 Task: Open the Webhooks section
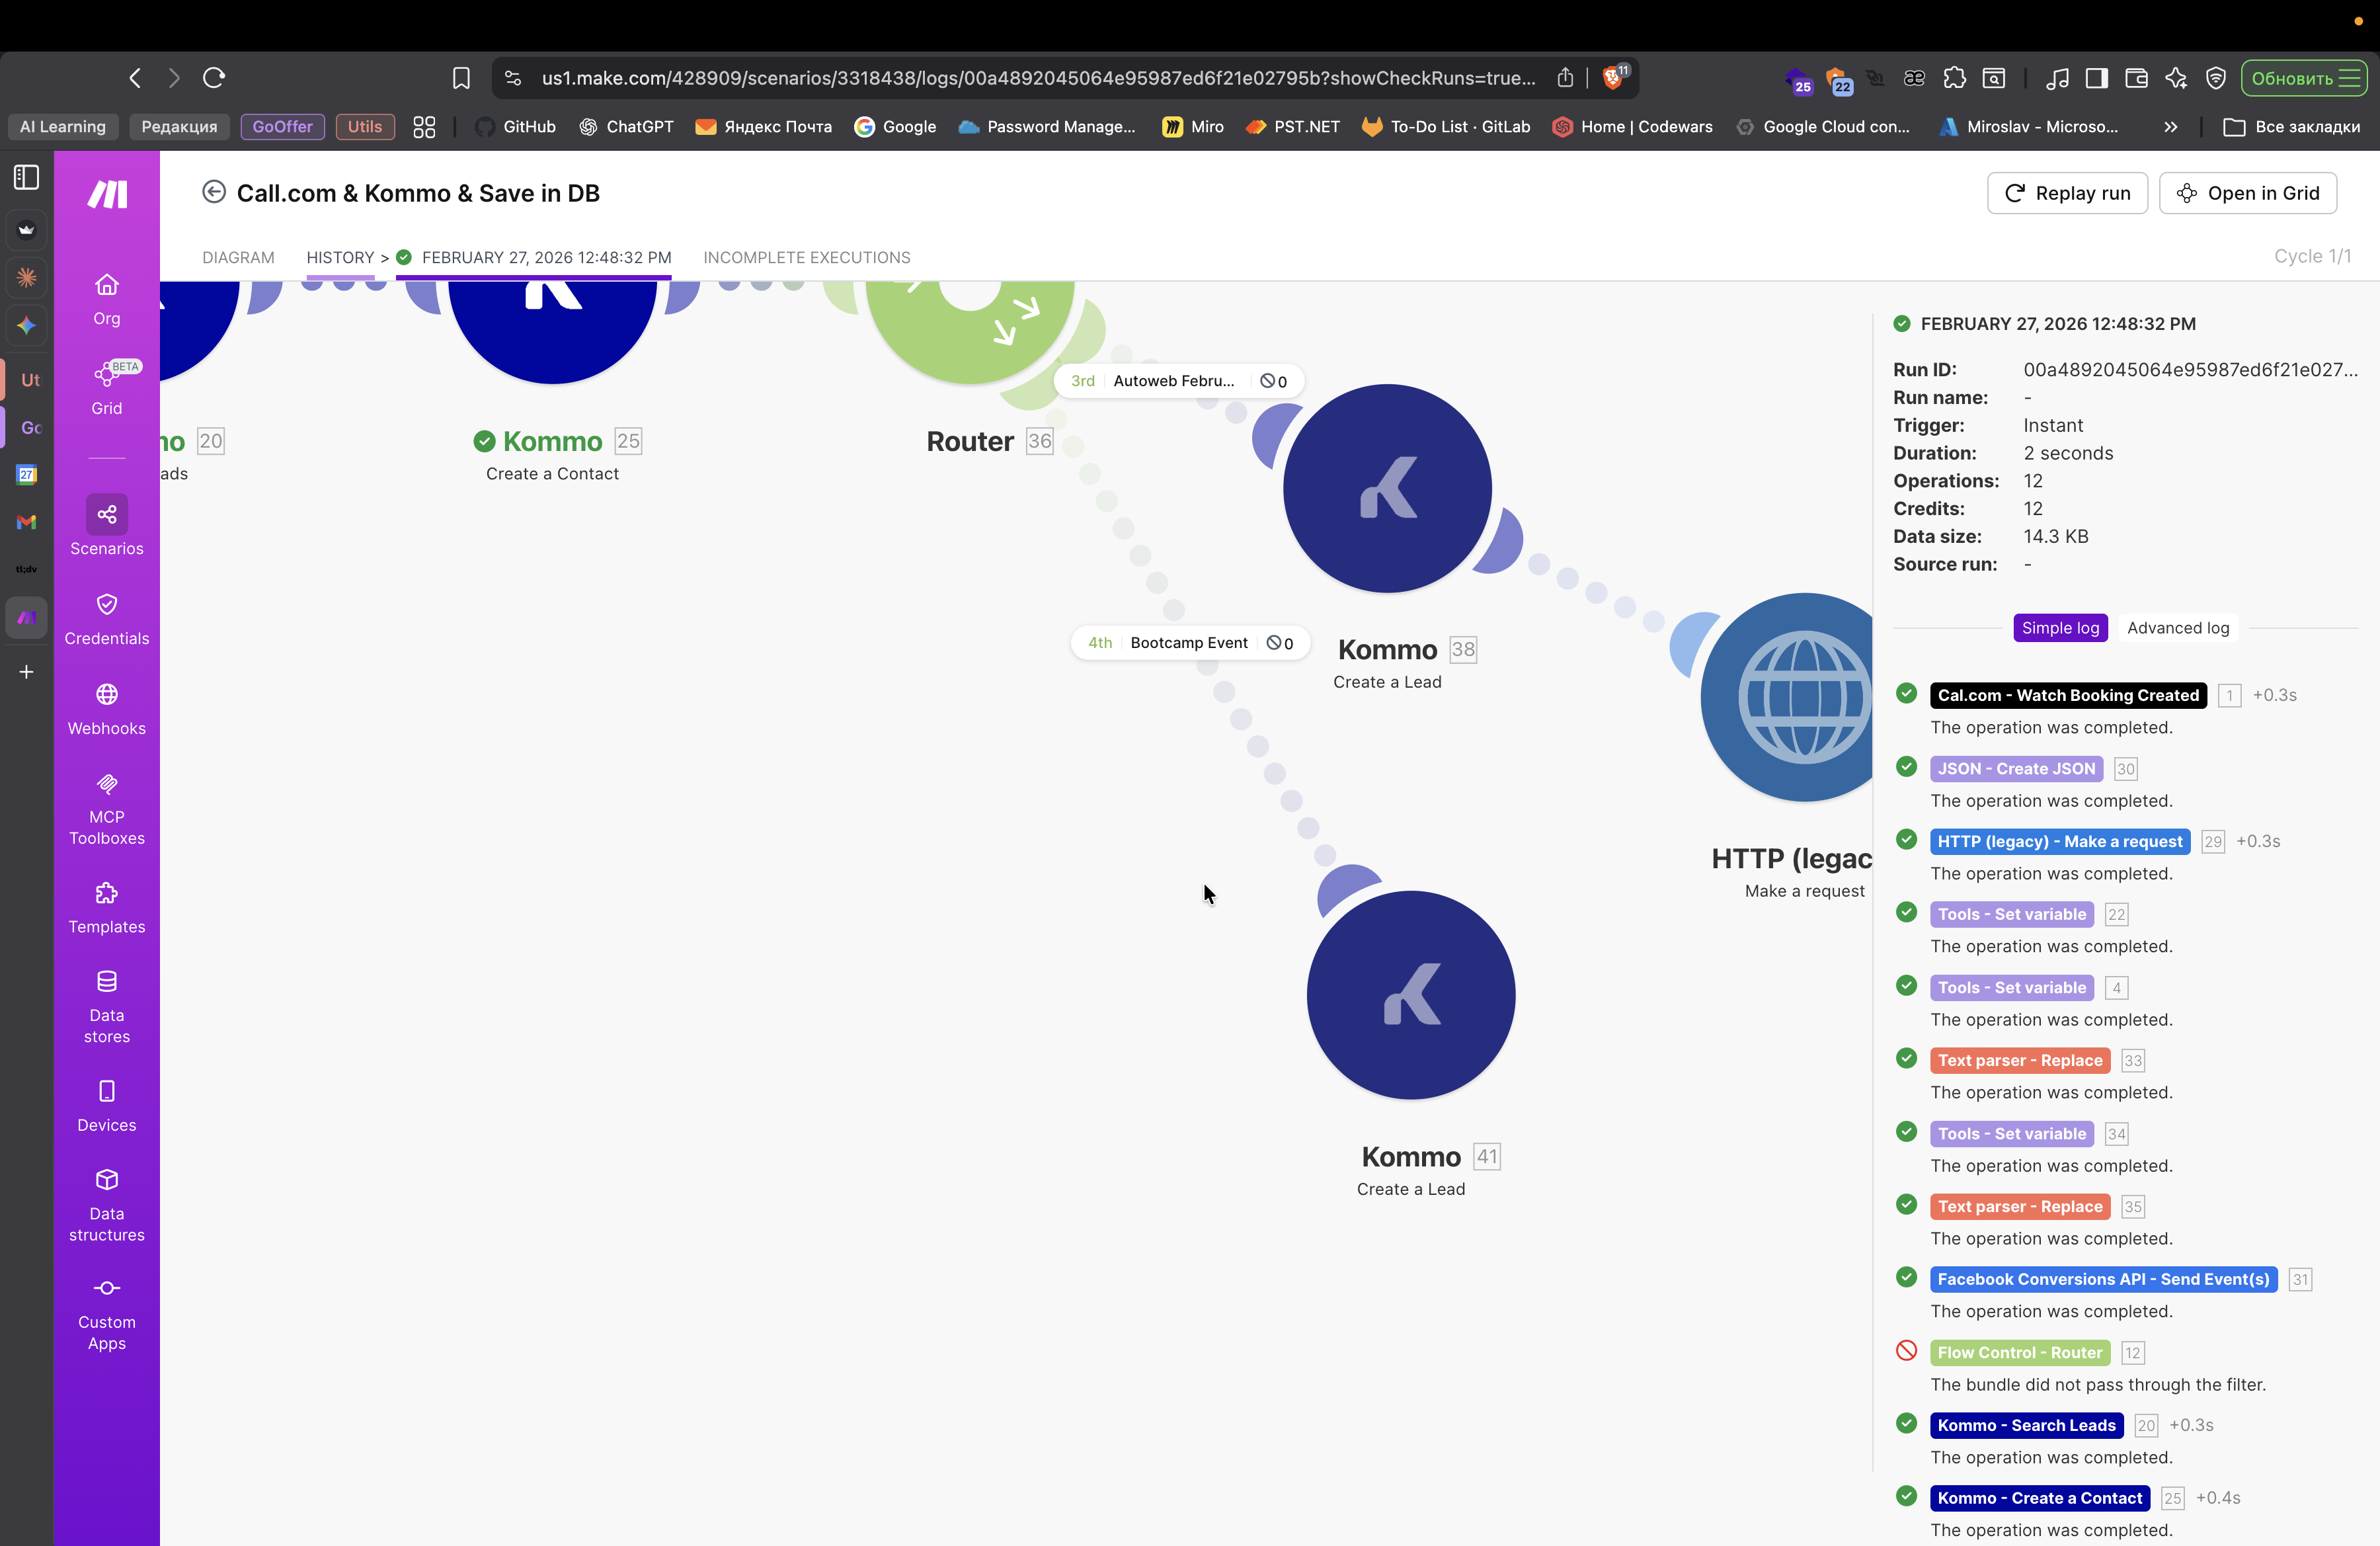(106, 708)
